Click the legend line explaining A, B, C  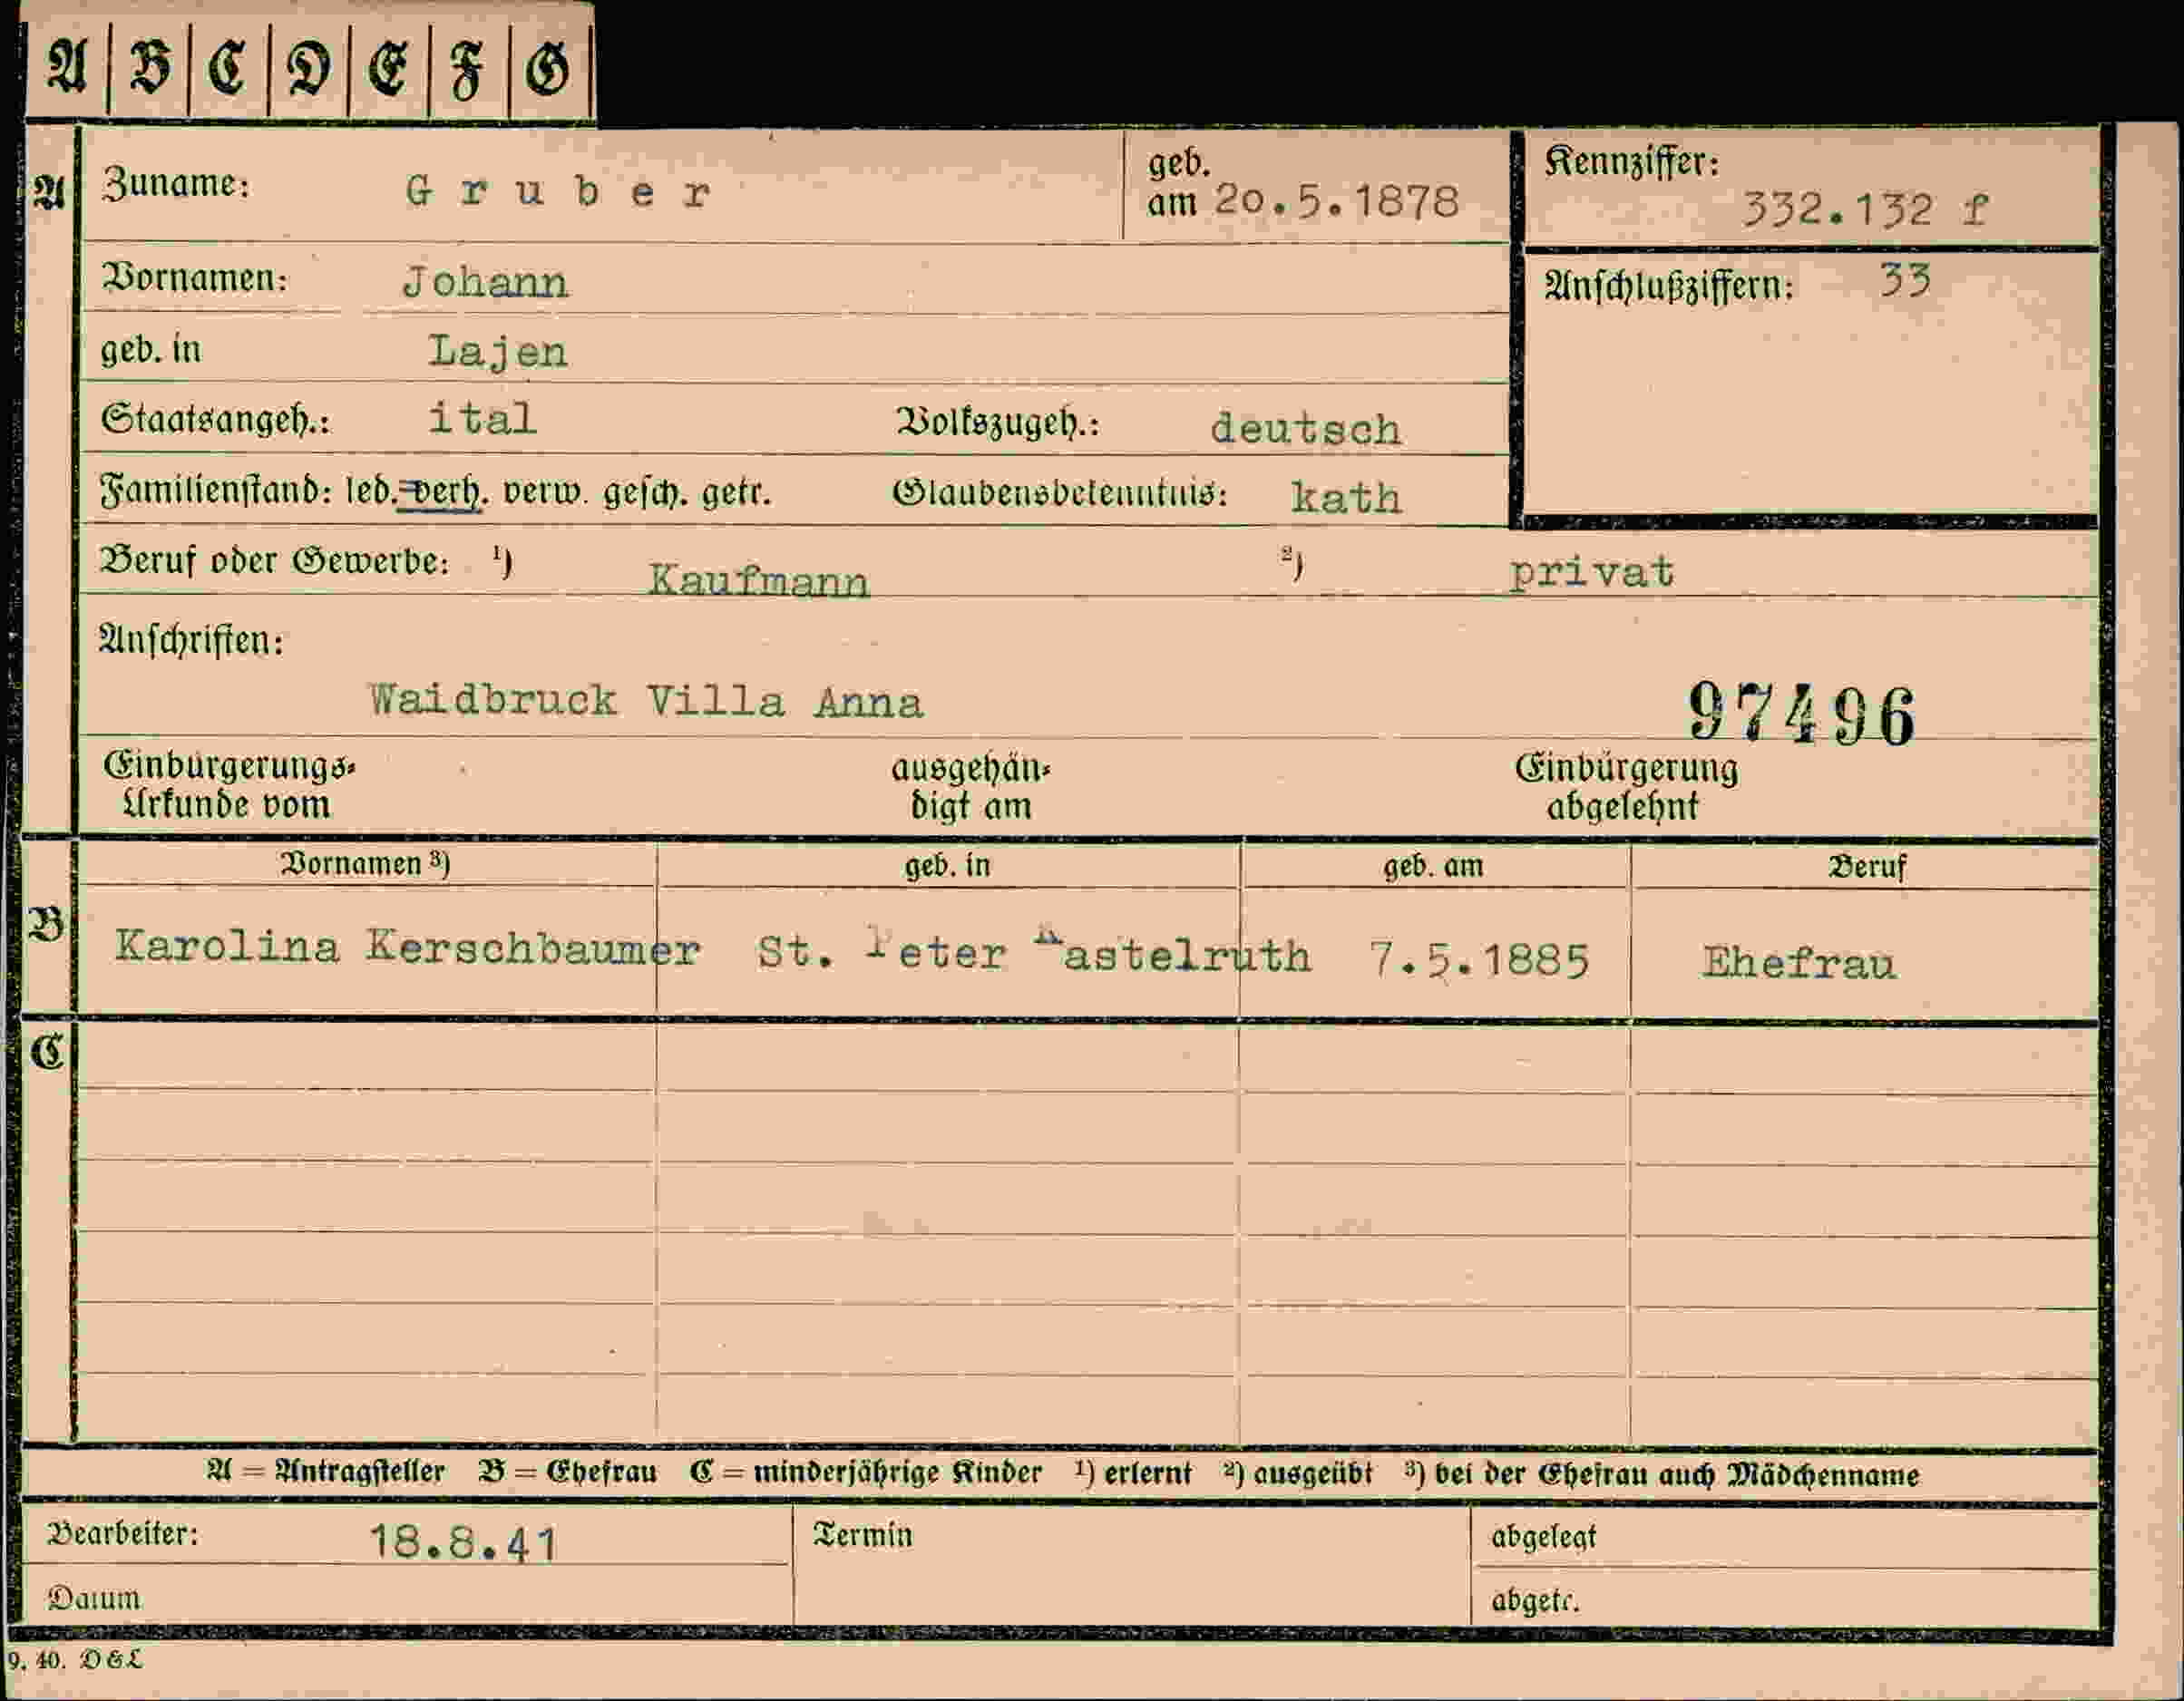pyautogui.click(x=1062, y=1474)
